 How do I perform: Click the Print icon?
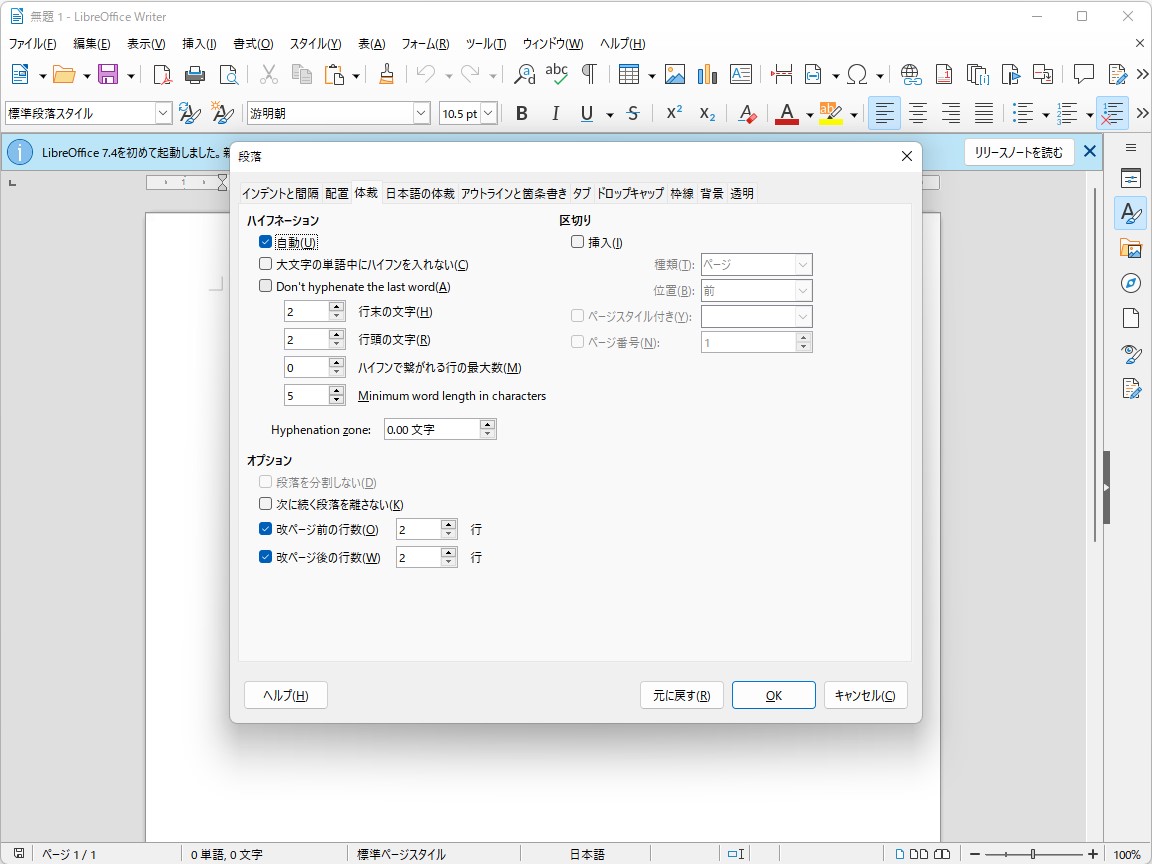tap(195, 74)
